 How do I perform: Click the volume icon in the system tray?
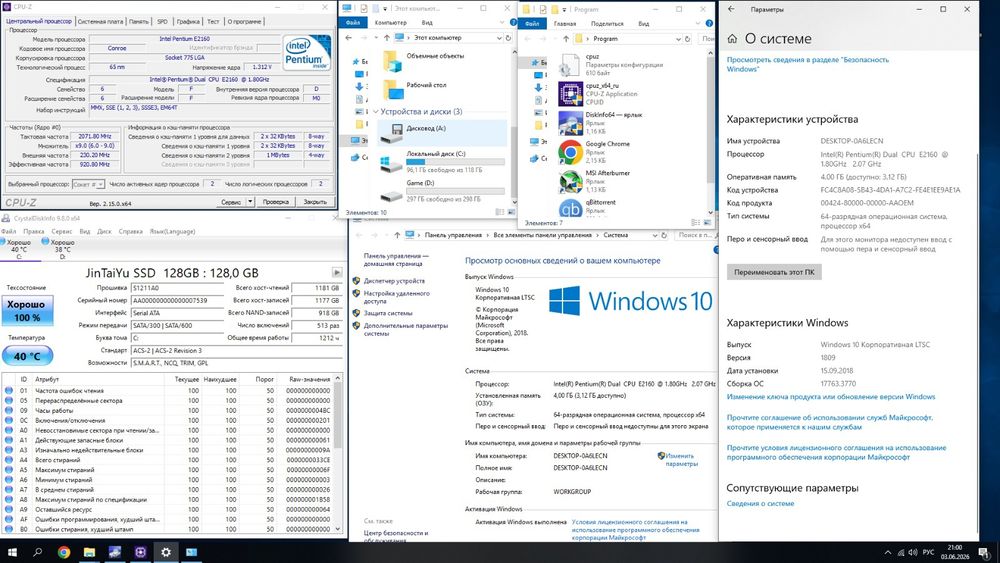[x=913, y=552]
